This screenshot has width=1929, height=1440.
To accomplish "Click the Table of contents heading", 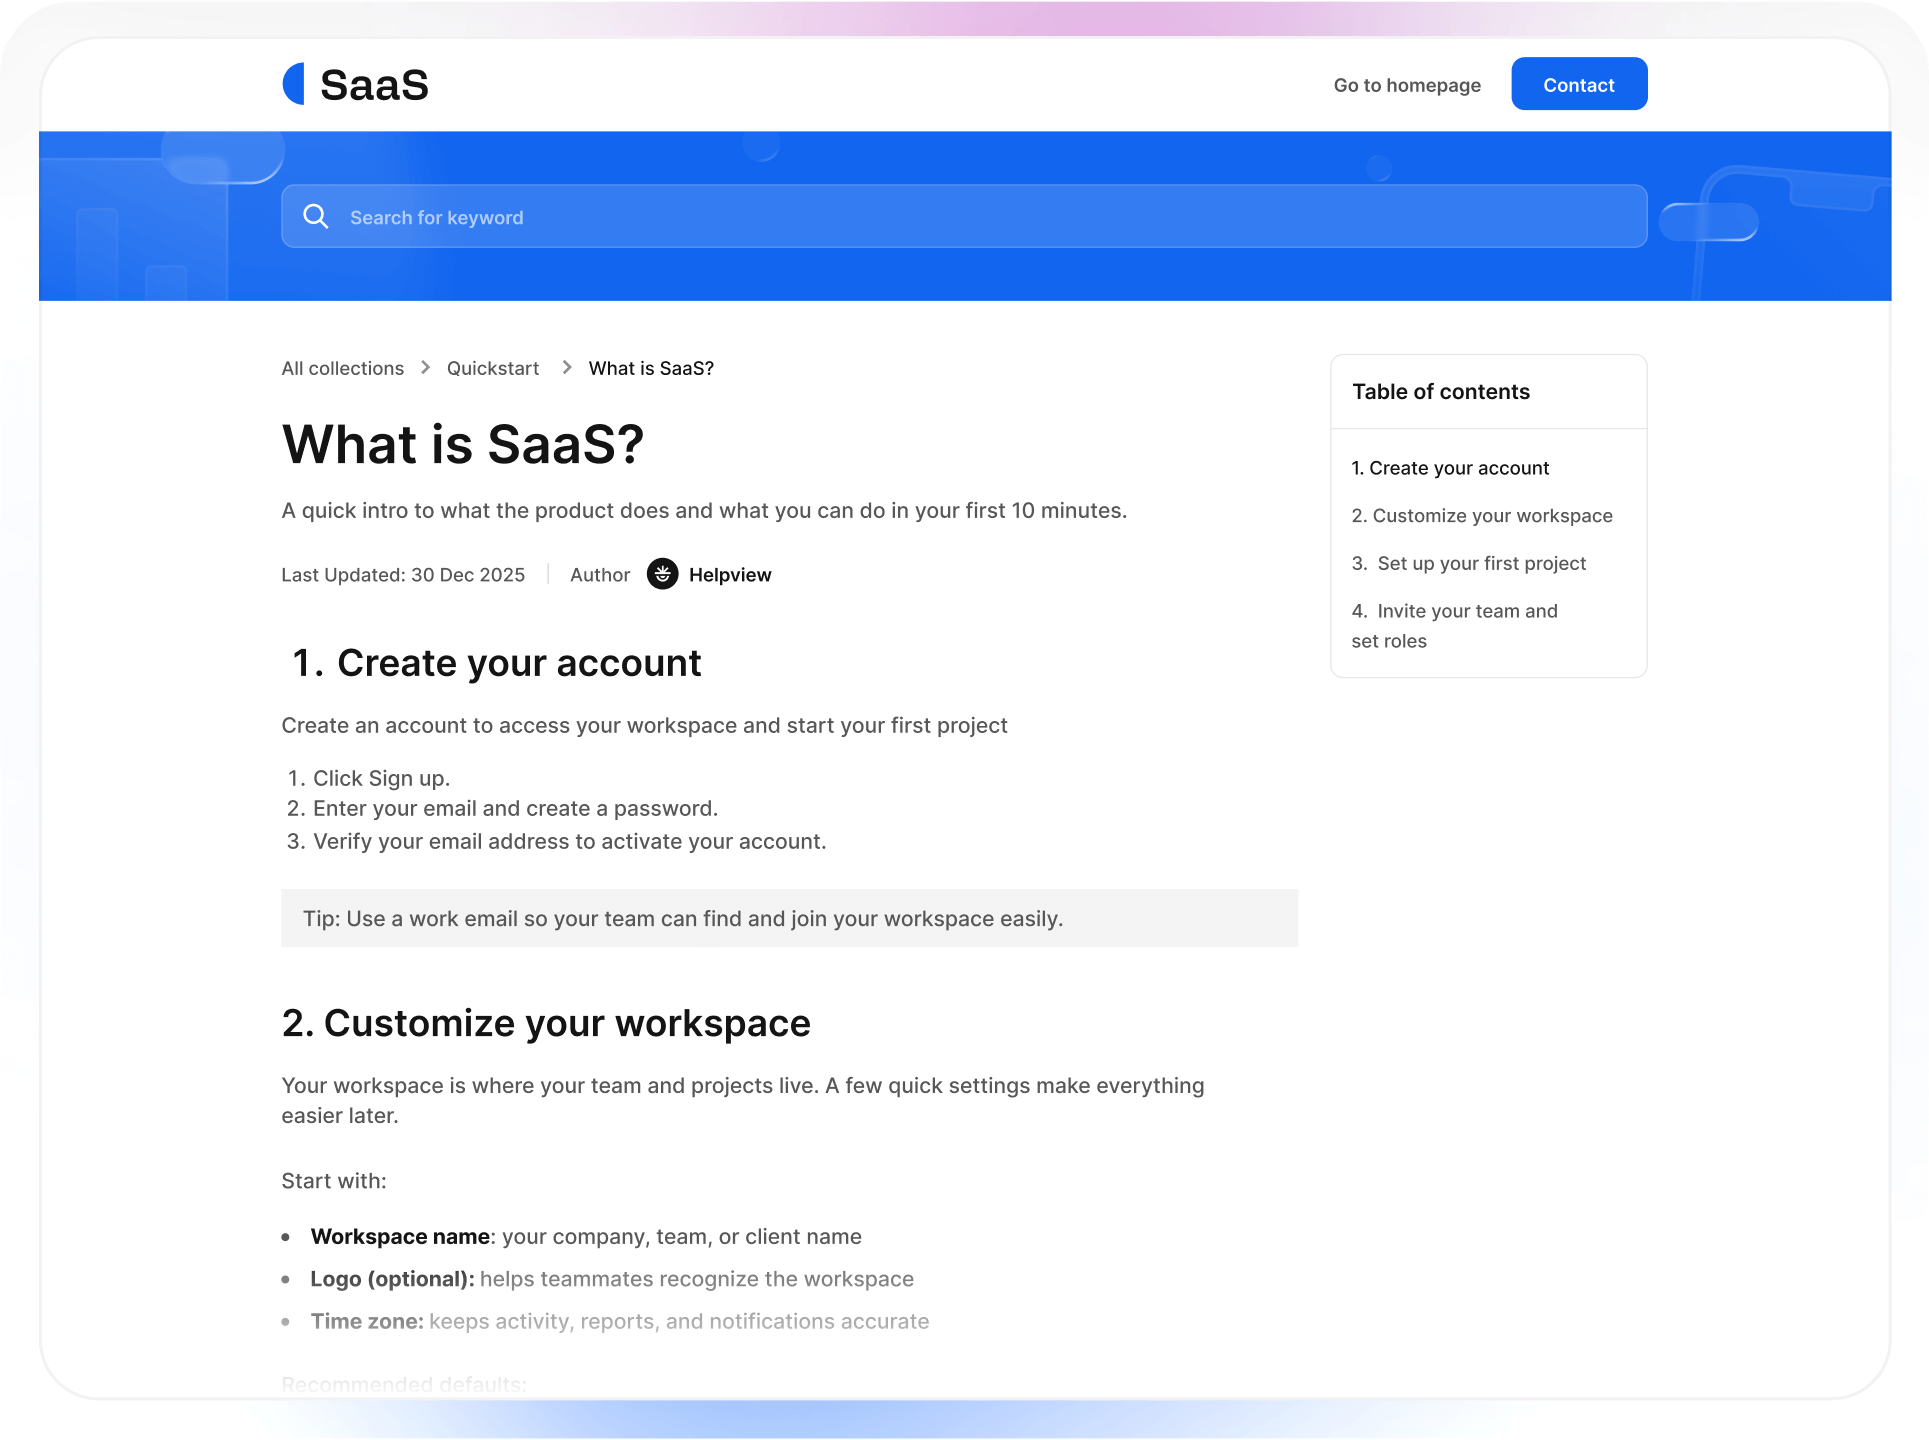I will click(x=1441, y=391).
